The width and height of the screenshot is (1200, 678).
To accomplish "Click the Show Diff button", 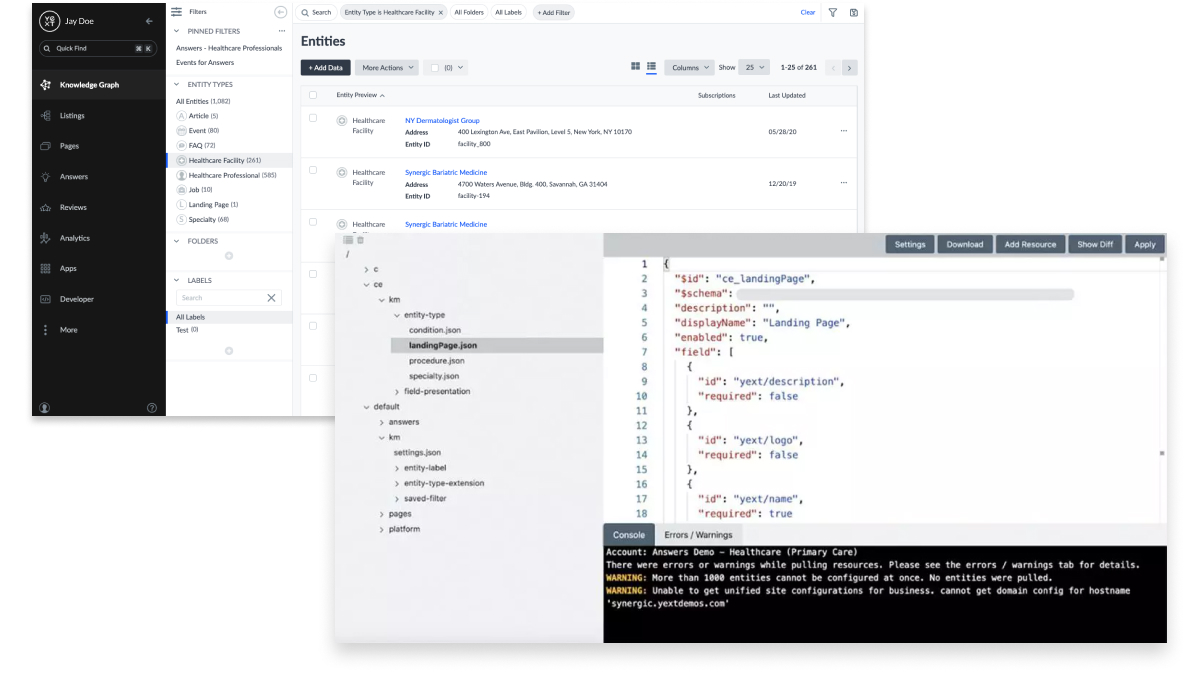I will [1095, 244].
